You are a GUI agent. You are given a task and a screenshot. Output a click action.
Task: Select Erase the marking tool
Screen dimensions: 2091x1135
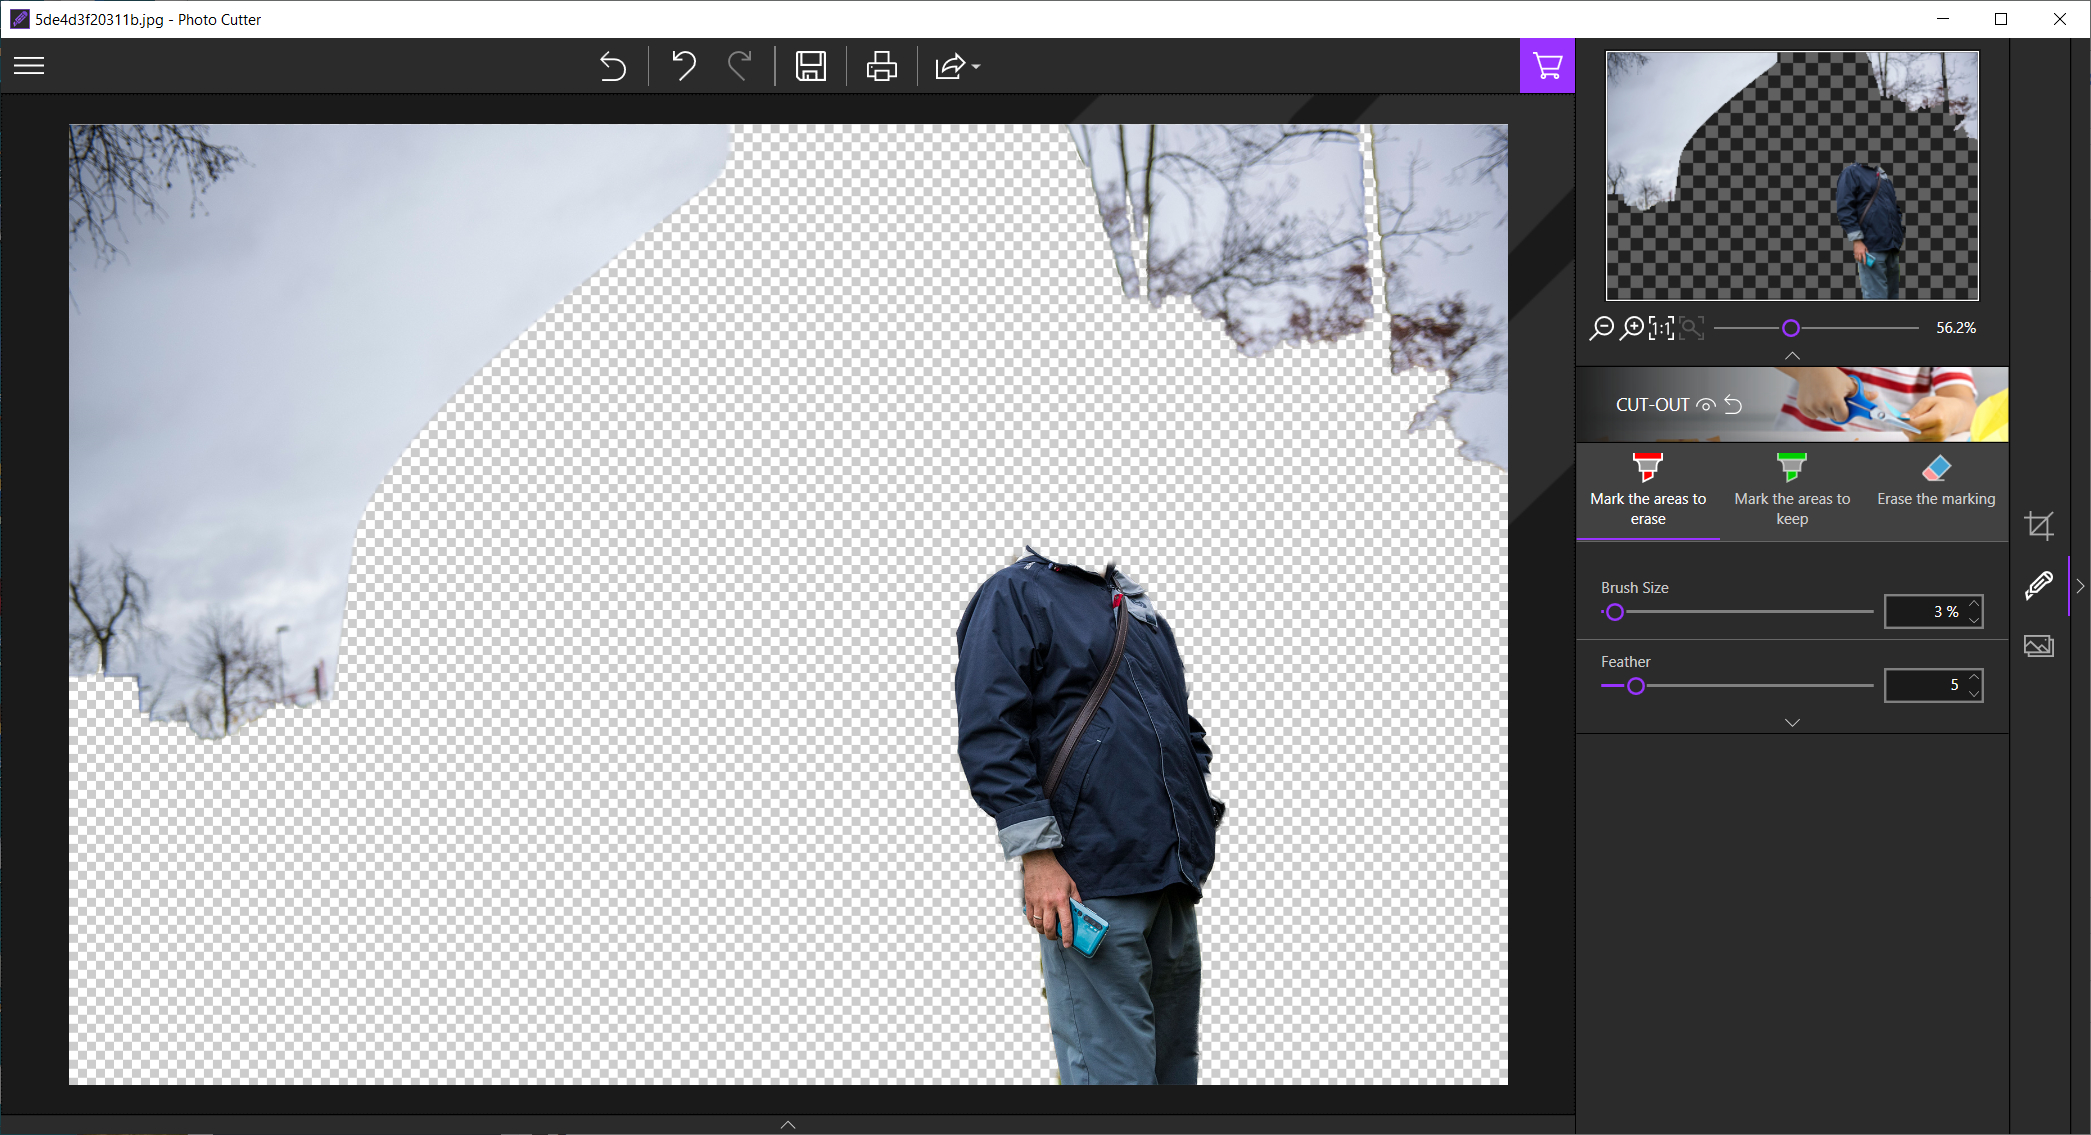coord(1935,482)
